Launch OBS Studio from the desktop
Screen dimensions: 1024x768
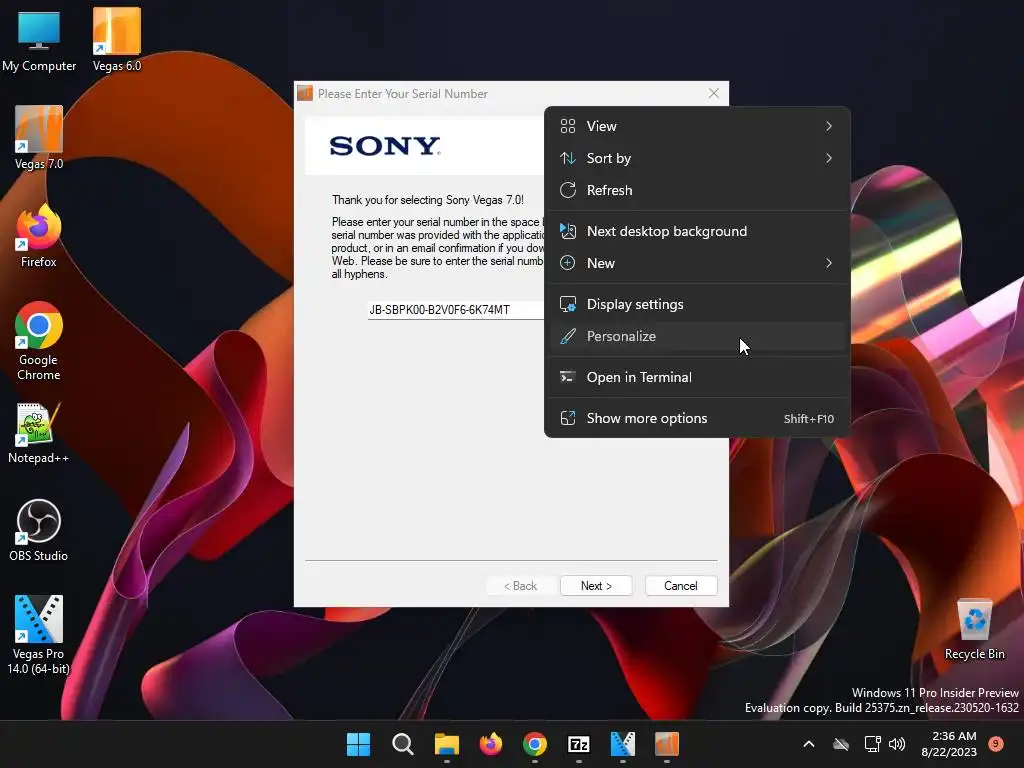point(39,530)
